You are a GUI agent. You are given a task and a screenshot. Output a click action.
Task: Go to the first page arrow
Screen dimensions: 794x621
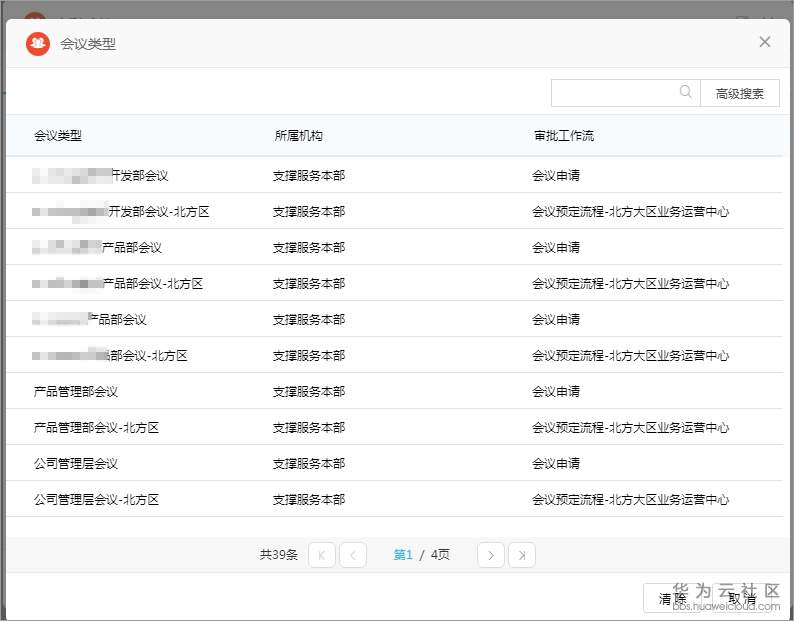(x=322, y=555)
